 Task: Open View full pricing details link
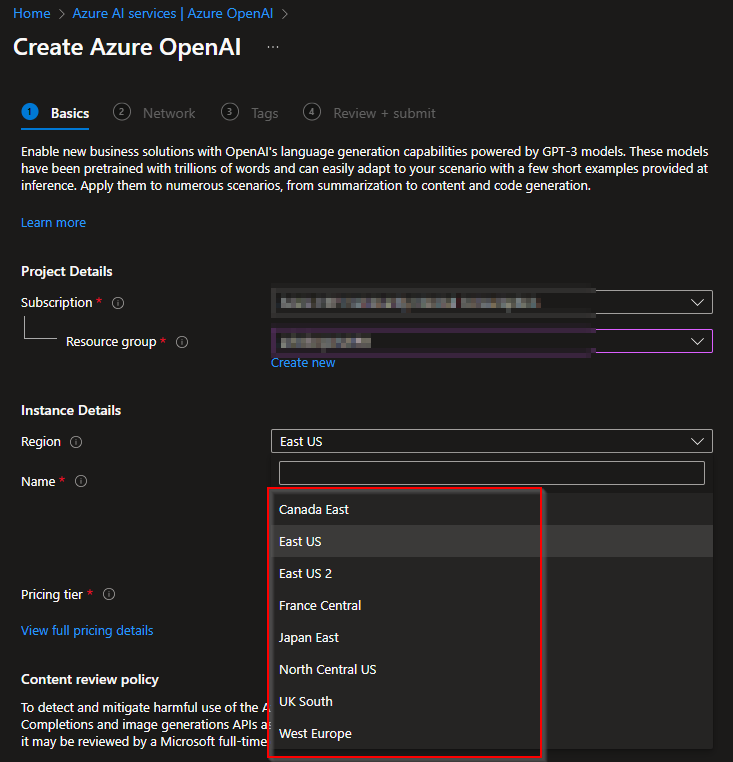point(87,630)
